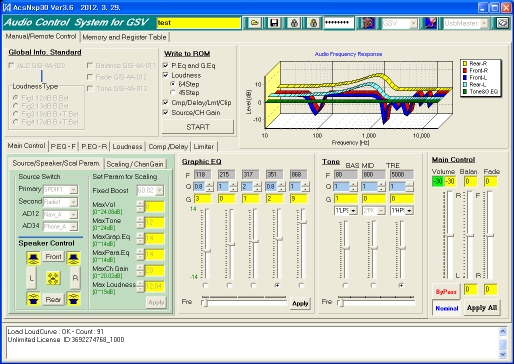Open Fixed Boost dropdown
Image resolution: width=514 pixels, height=364 pixels.
click(160, 190)
